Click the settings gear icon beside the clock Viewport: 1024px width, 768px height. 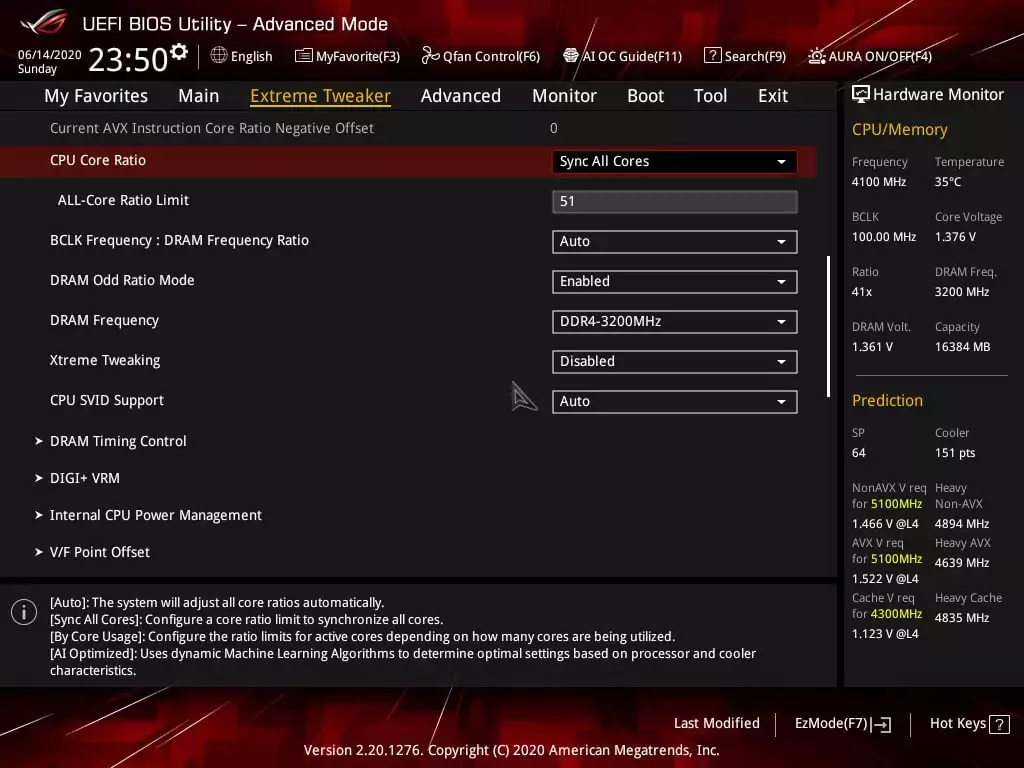[179, 51]
